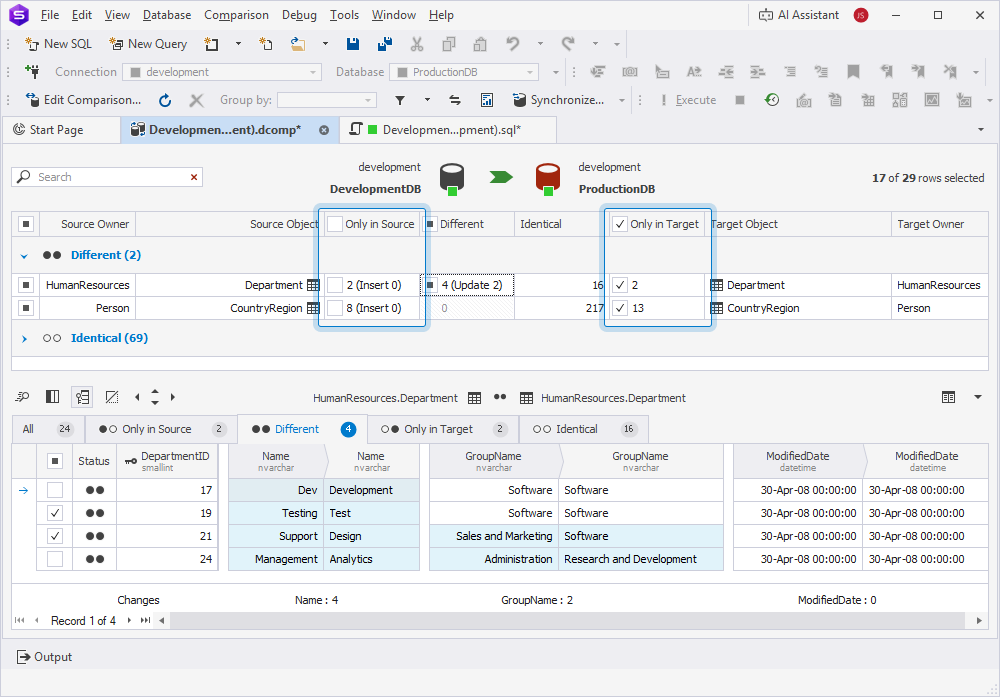
Task: Click the Refresh comparison icon
Action: coord(165,100)
